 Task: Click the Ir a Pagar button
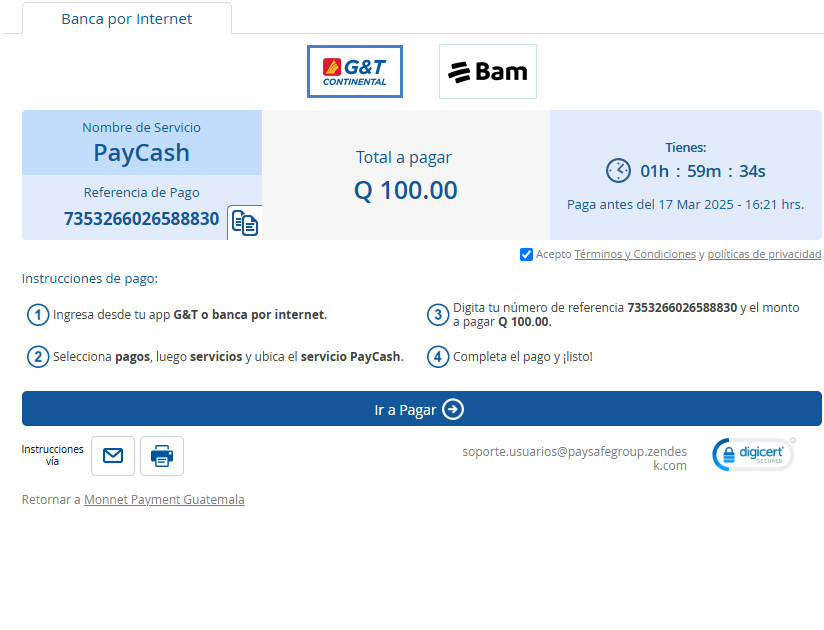coord(421,409)
